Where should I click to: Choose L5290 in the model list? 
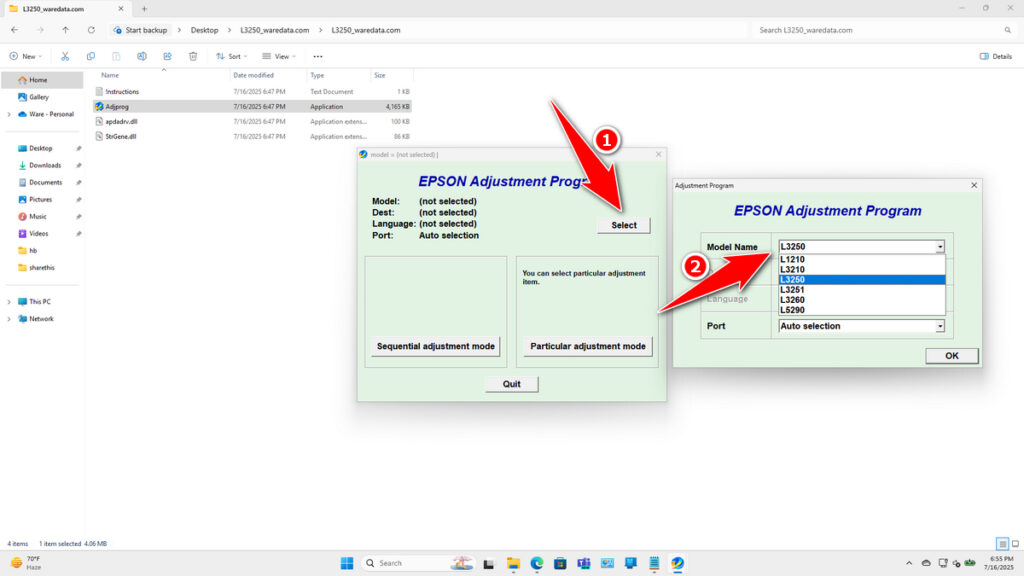point(862,310)
